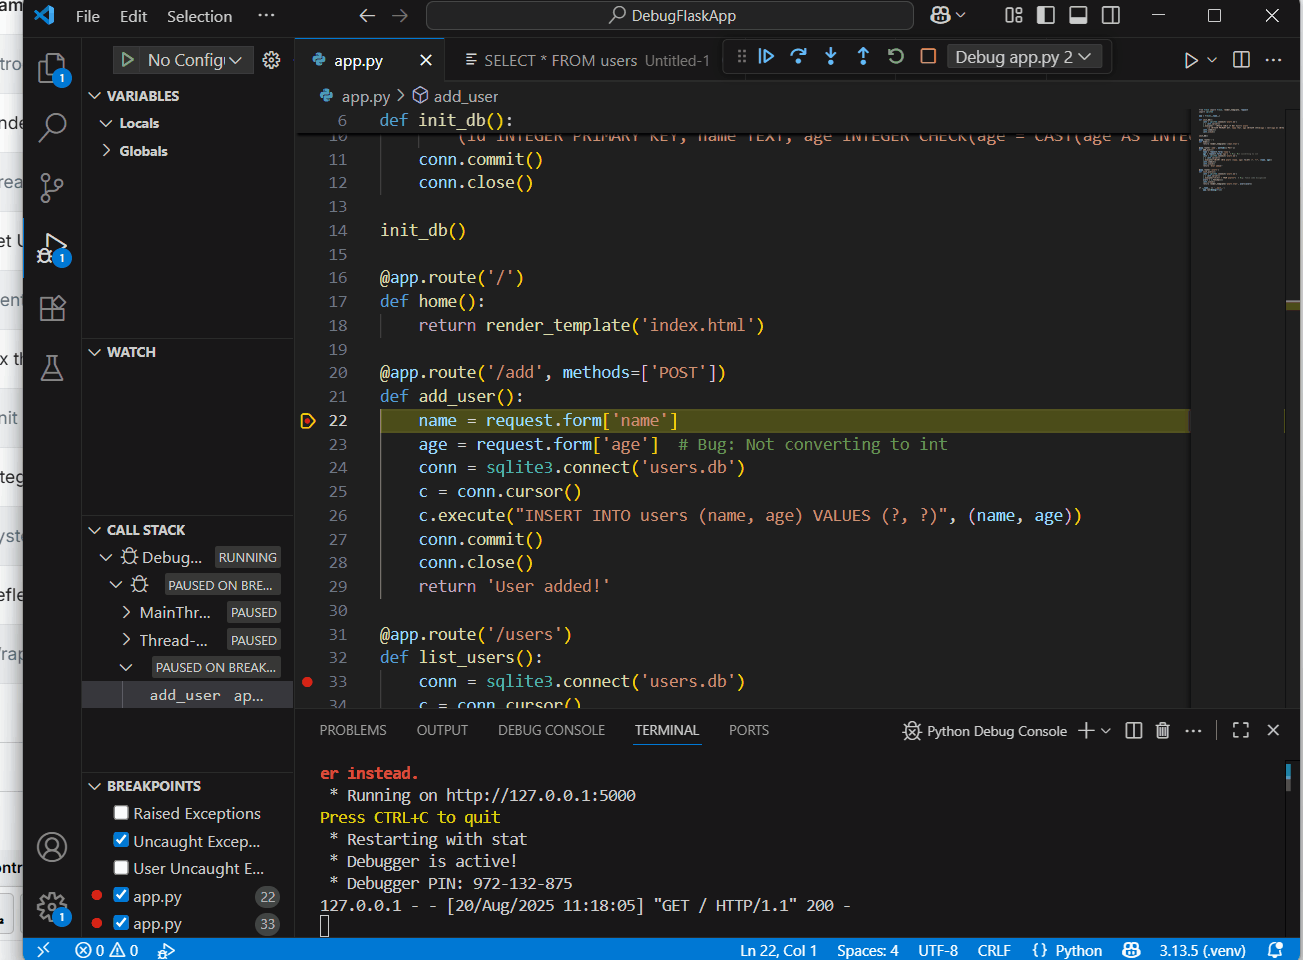Click the Search magnifier in the sidebar
This screenshot has width=1303, height=960.
pos(51,128)
